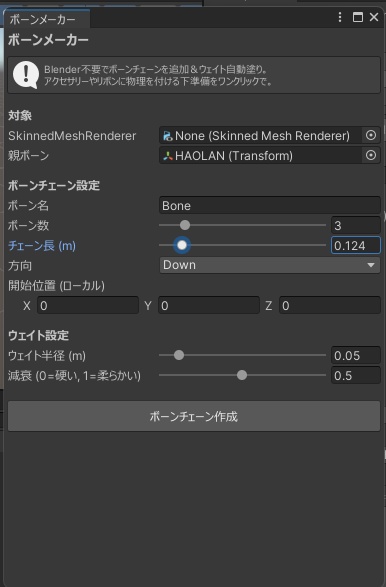
Task: Click the Y axis label of 開始位置
Action: (148, 305)
